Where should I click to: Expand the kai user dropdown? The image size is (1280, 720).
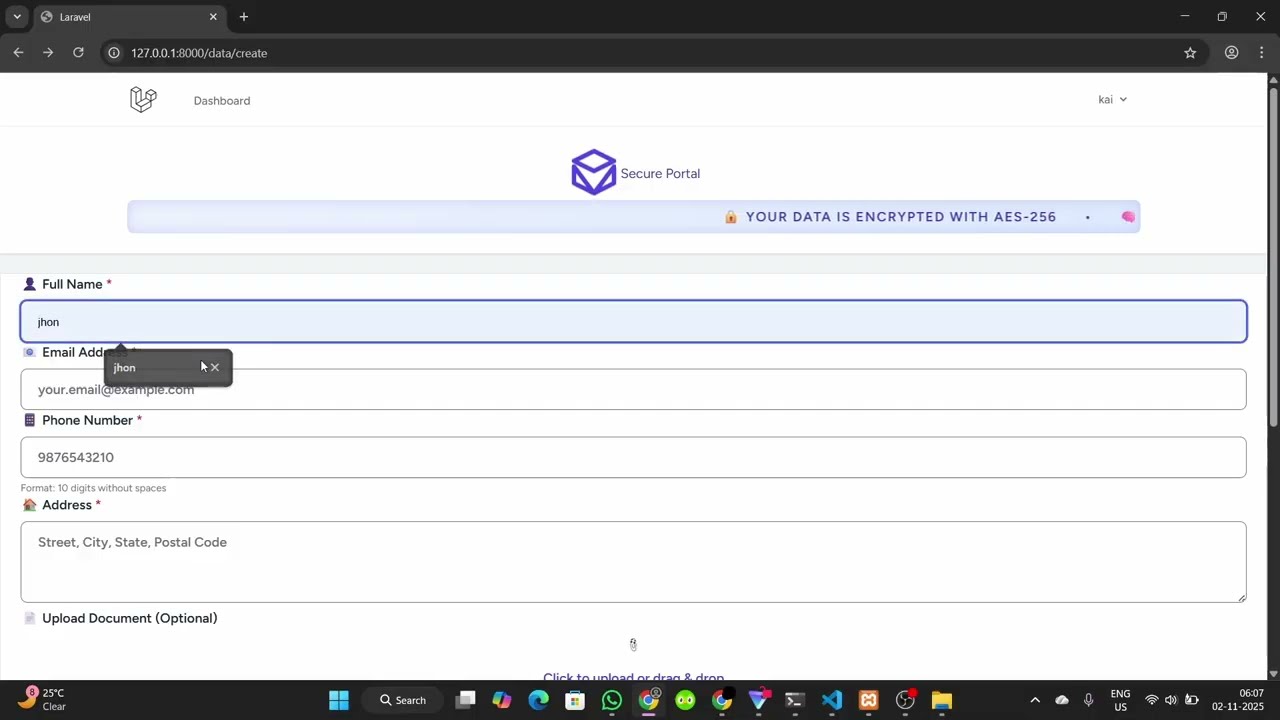click(1112, 99)
